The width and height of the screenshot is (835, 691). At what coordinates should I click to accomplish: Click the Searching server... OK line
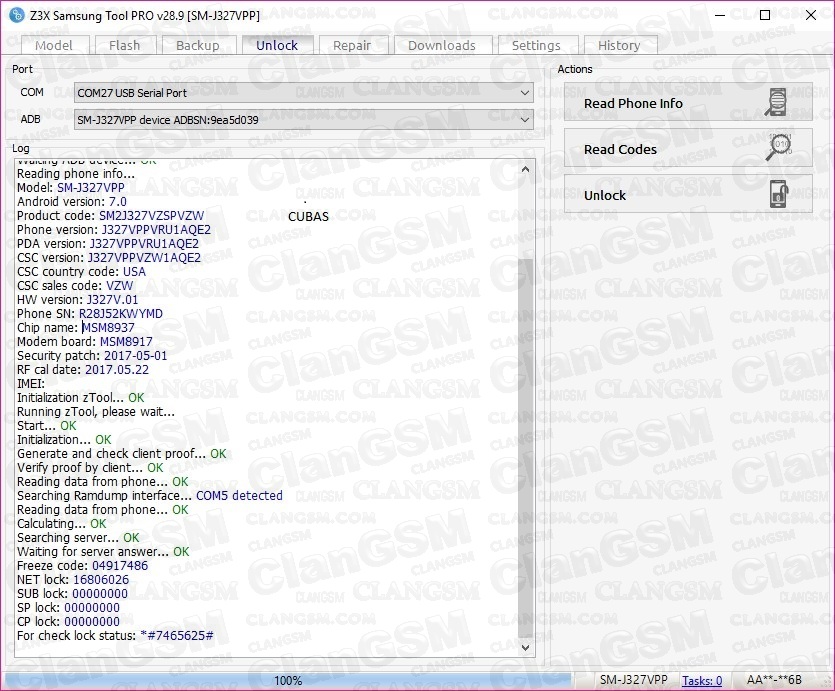[78, 538]
